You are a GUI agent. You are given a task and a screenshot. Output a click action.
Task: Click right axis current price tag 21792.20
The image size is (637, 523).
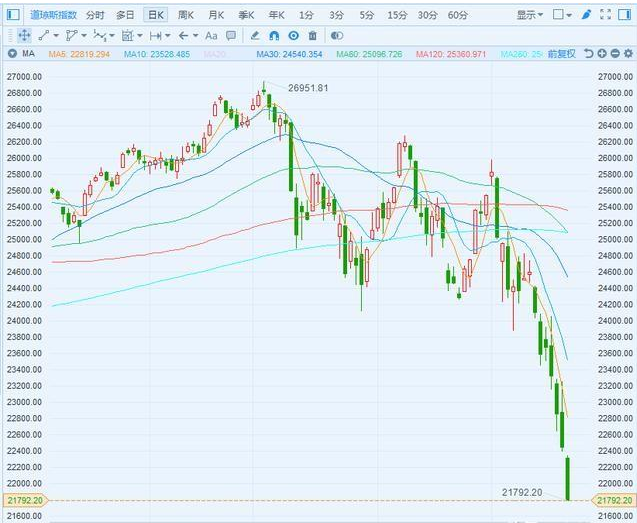(614, 500)
